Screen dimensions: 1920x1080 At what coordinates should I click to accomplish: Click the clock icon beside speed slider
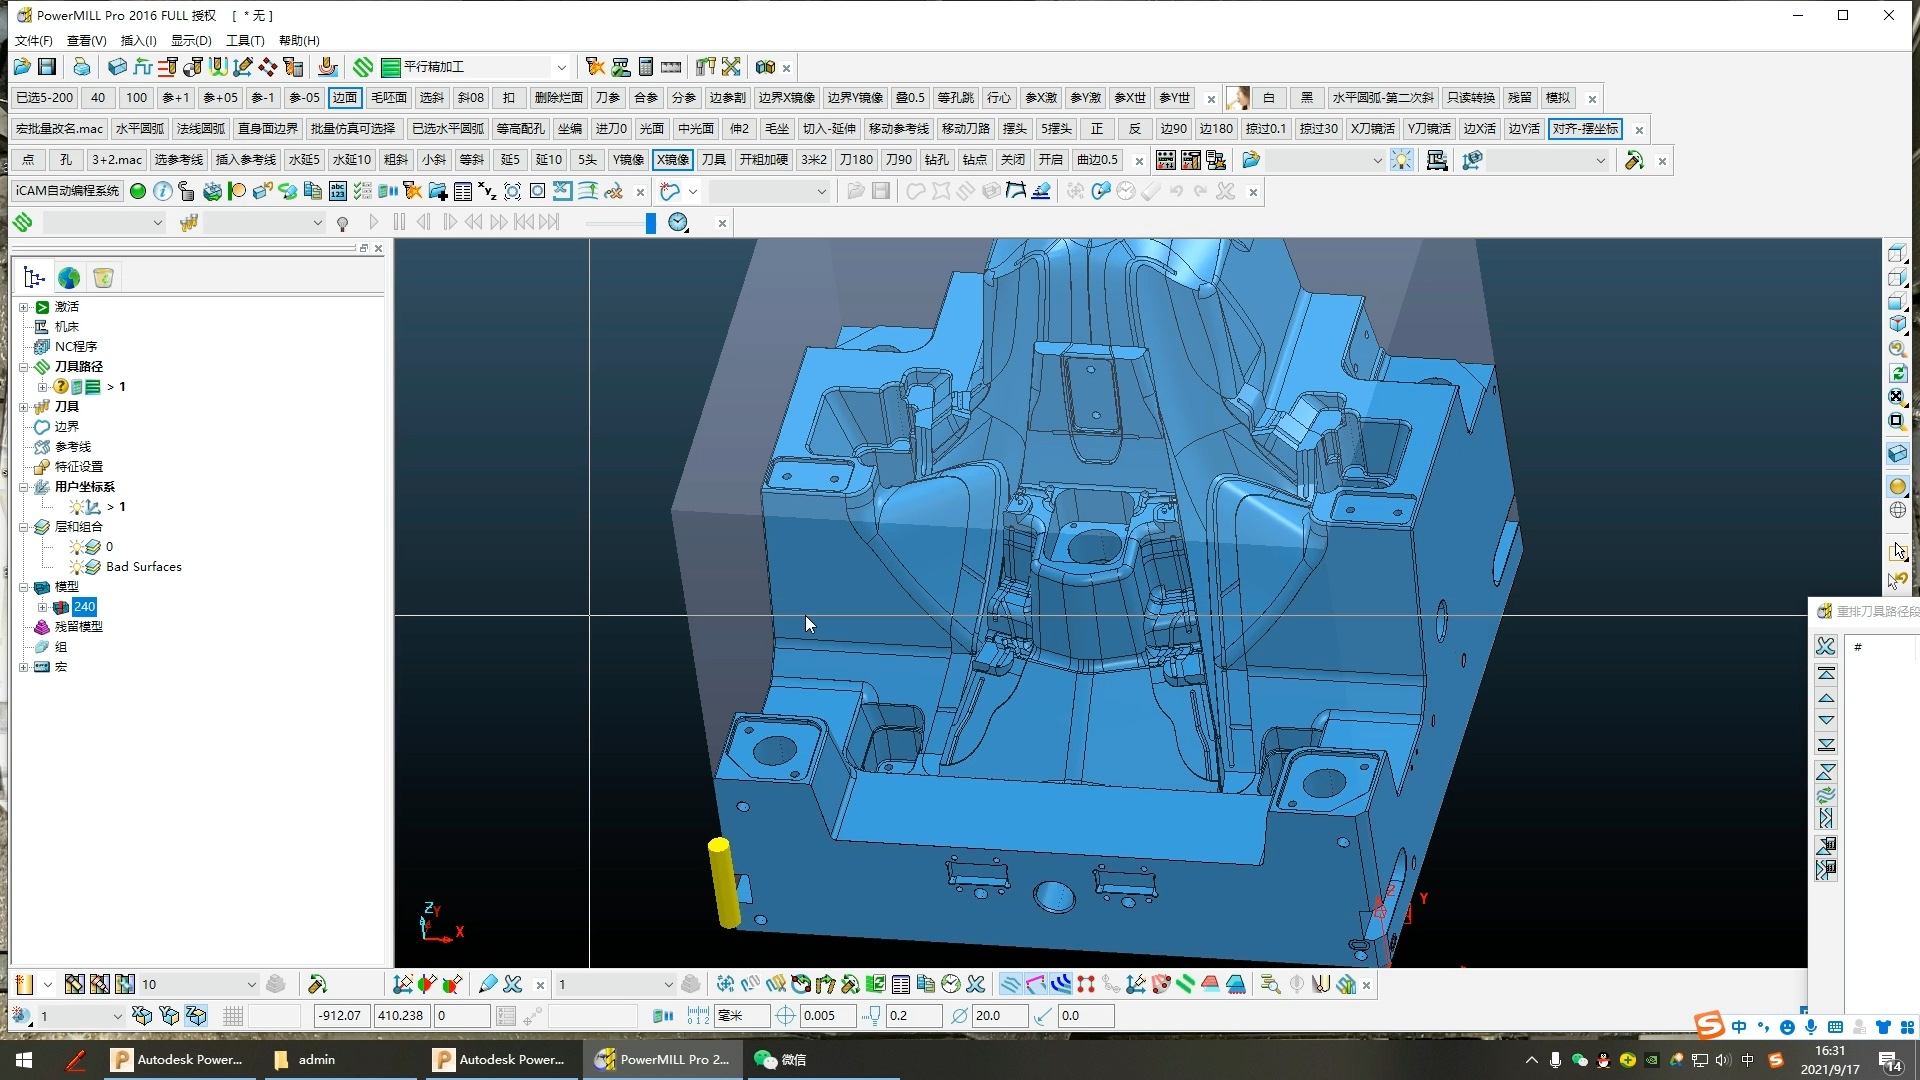[678, 222]
